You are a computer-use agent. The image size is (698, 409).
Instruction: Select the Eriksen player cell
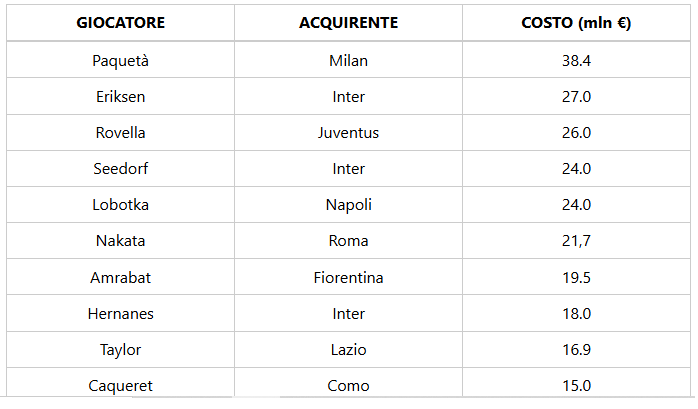coord(121,97)
